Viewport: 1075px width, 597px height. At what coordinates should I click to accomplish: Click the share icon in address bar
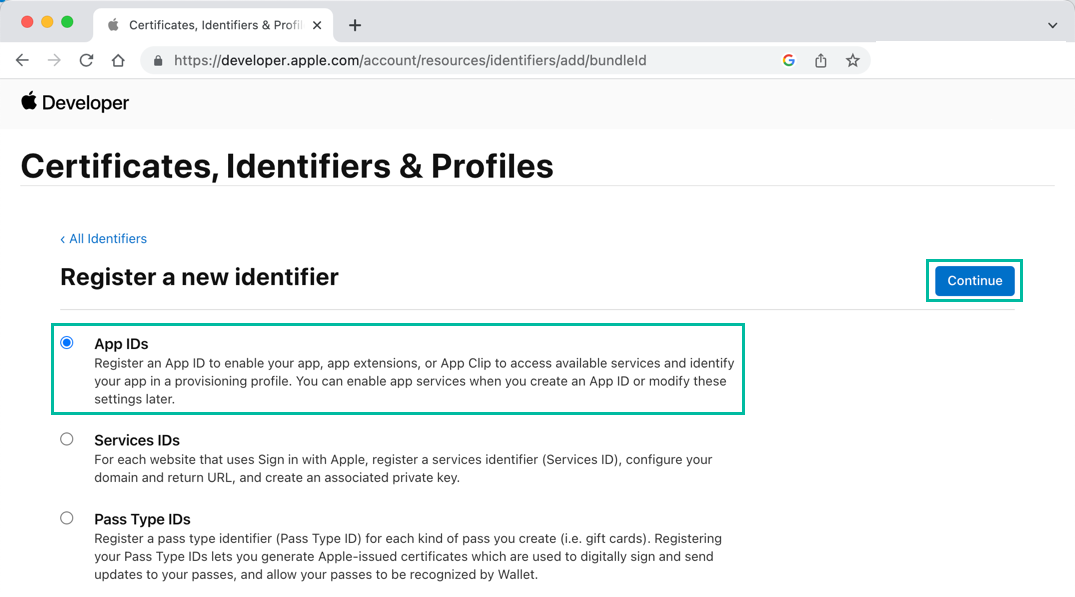820,60
